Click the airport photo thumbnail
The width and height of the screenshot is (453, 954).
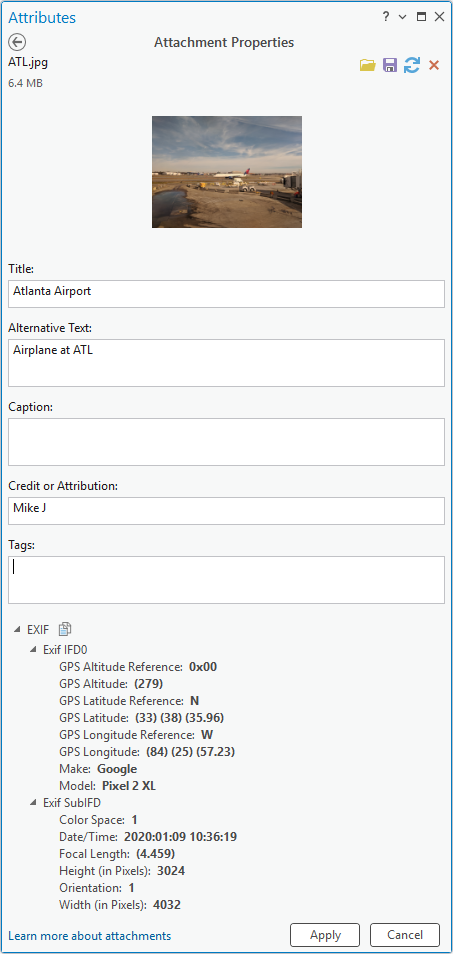227,172
